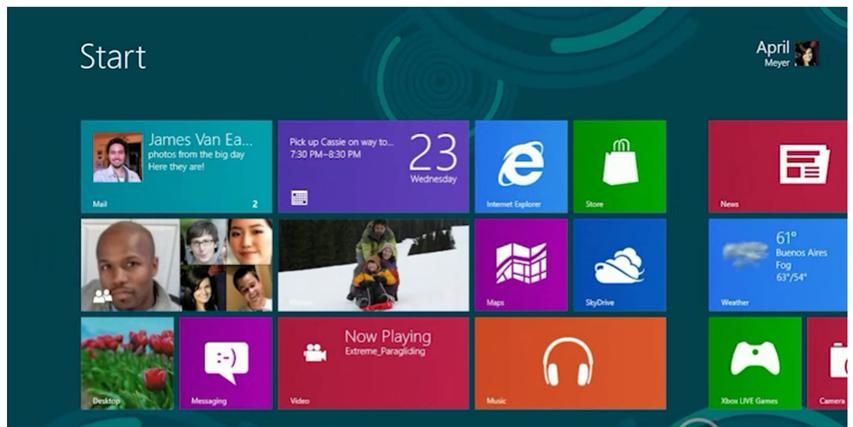Open the Messaging chat bubble tile
This screenshot has height=427, width=853.
tap(225, 362)
